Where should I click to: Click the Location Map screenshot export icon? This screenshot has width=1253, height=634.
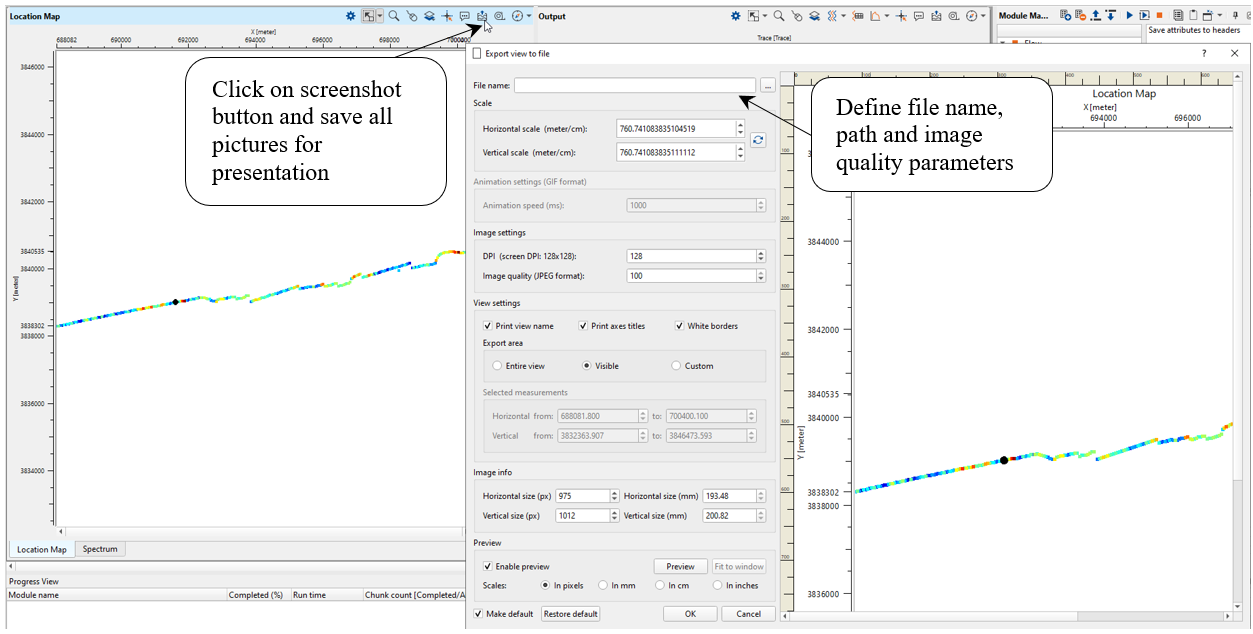coord(482,16)
